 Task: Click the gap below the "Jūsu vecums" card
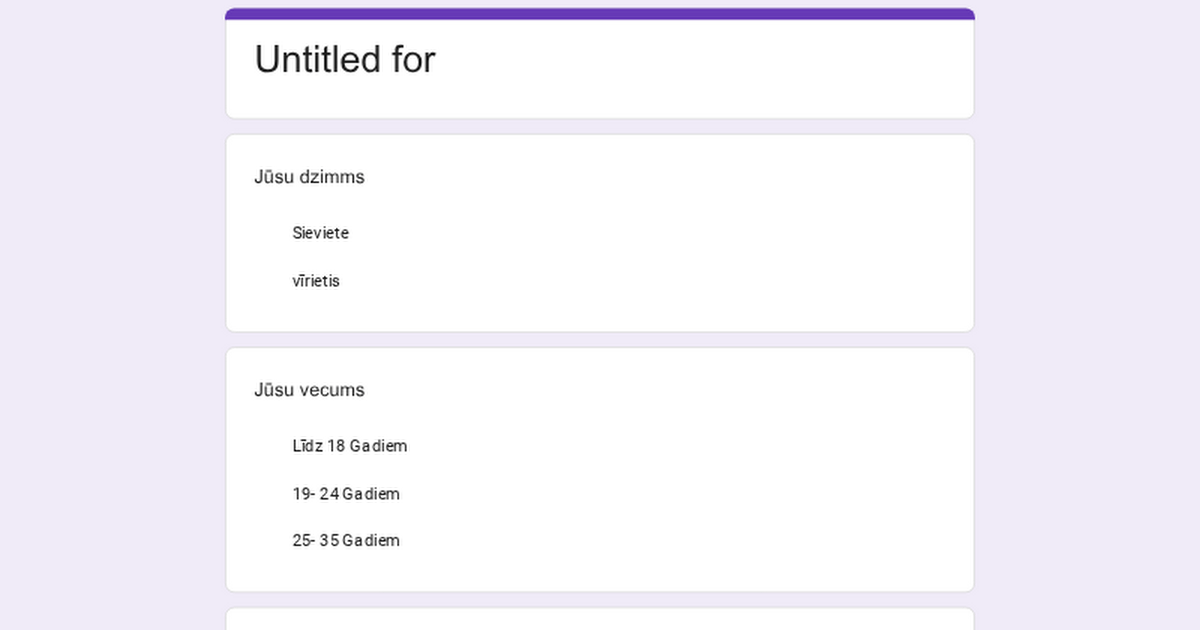[600, 600]
